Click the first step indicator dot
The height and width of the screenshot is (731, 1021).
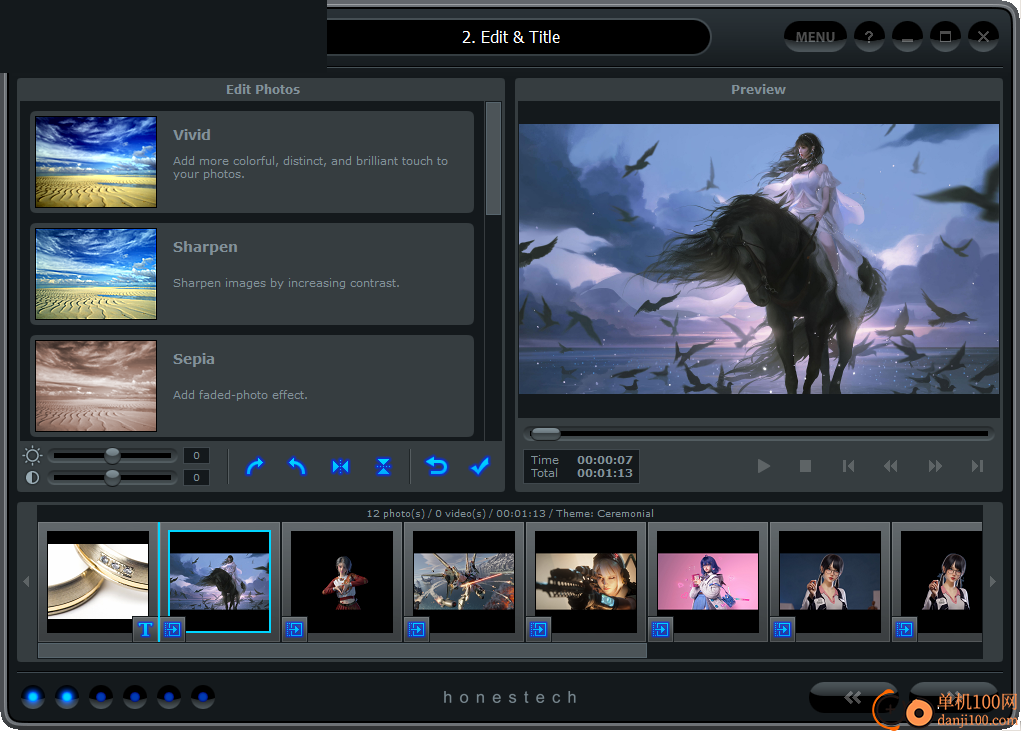click(33, 697)
